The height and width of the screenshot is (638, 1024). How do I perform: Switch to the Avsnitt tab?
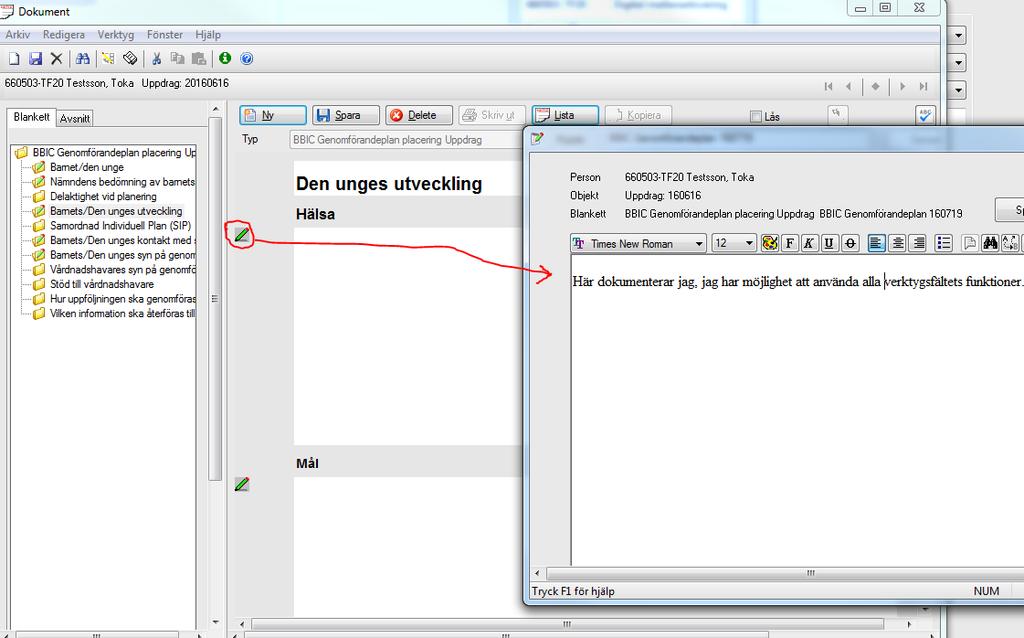[74, 118]
